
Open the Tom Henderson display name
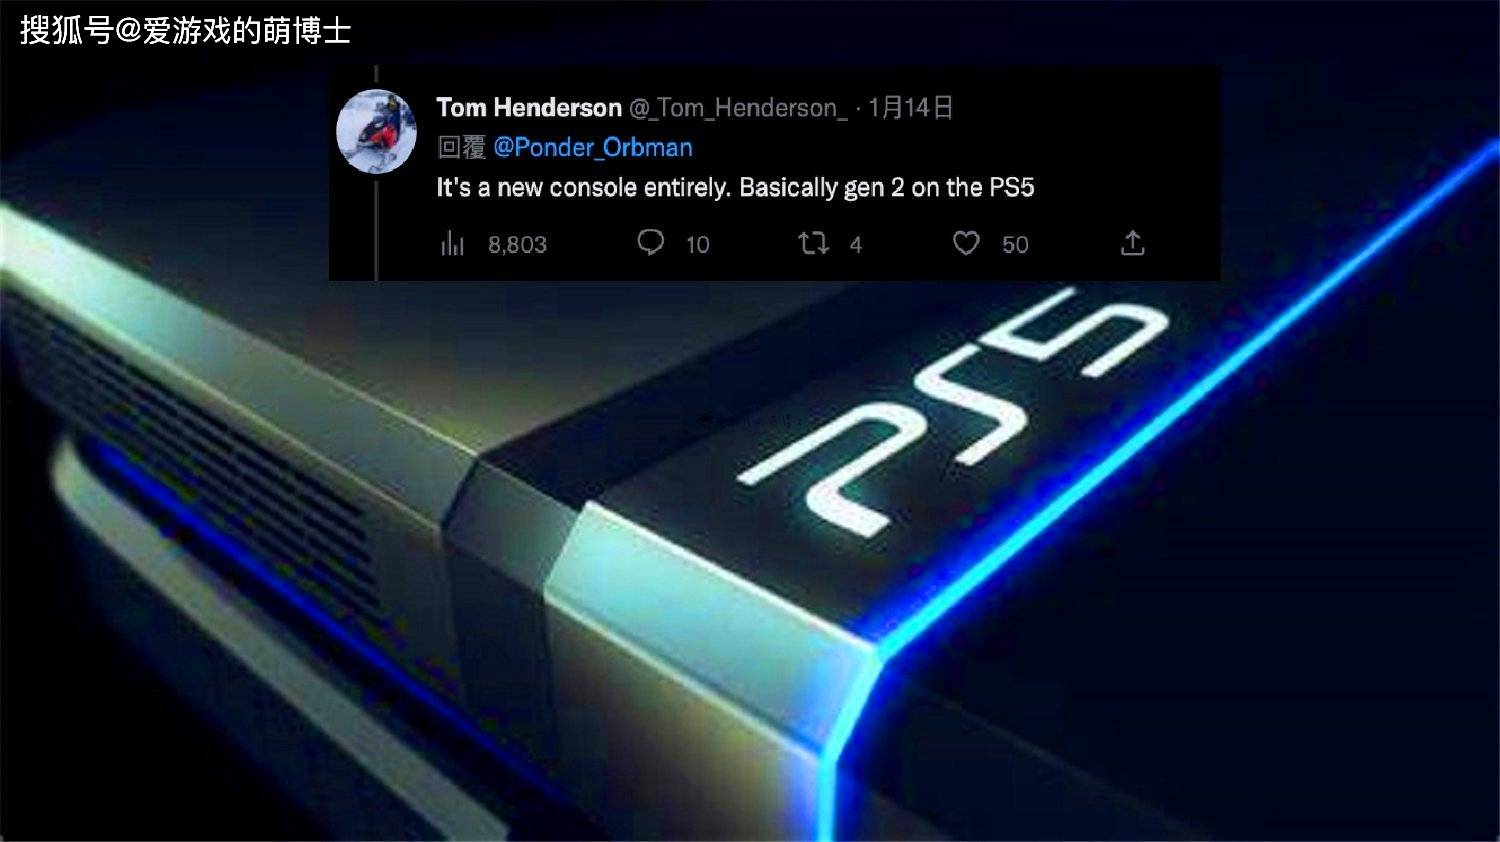529,107
